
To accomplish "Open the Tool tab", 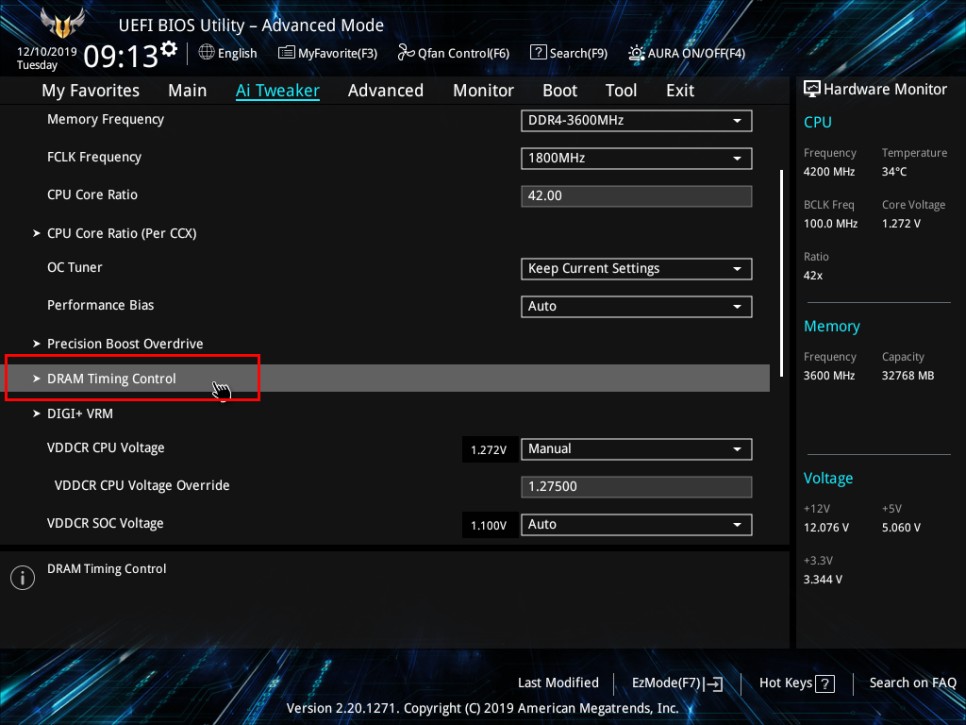I will (621, 91).
